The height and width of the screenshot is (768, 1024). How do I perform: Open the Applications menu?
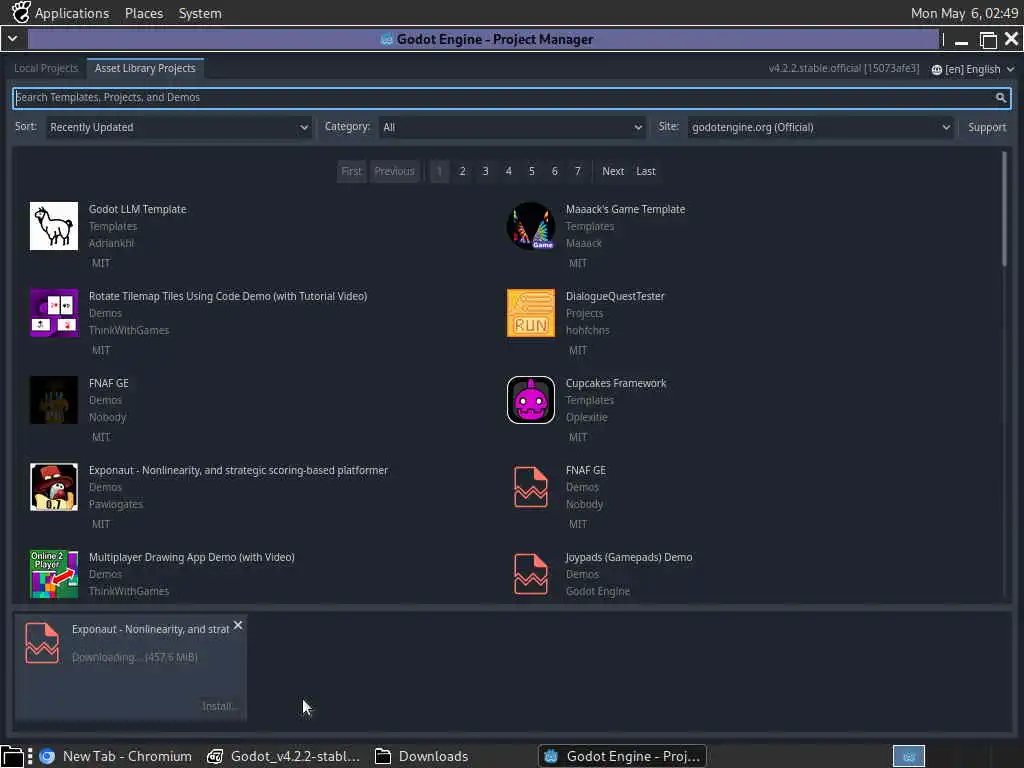72,13
